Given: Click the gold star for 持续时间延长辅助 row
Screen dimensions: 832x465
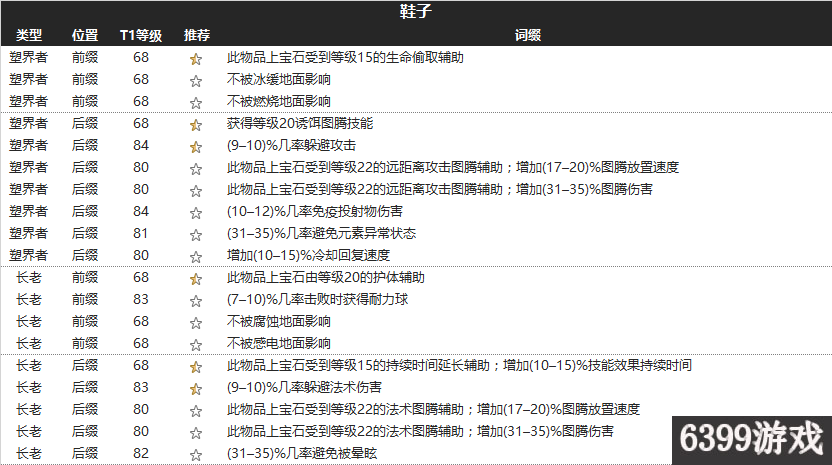Looking at the screenshot, I should (x=196, y=367).
